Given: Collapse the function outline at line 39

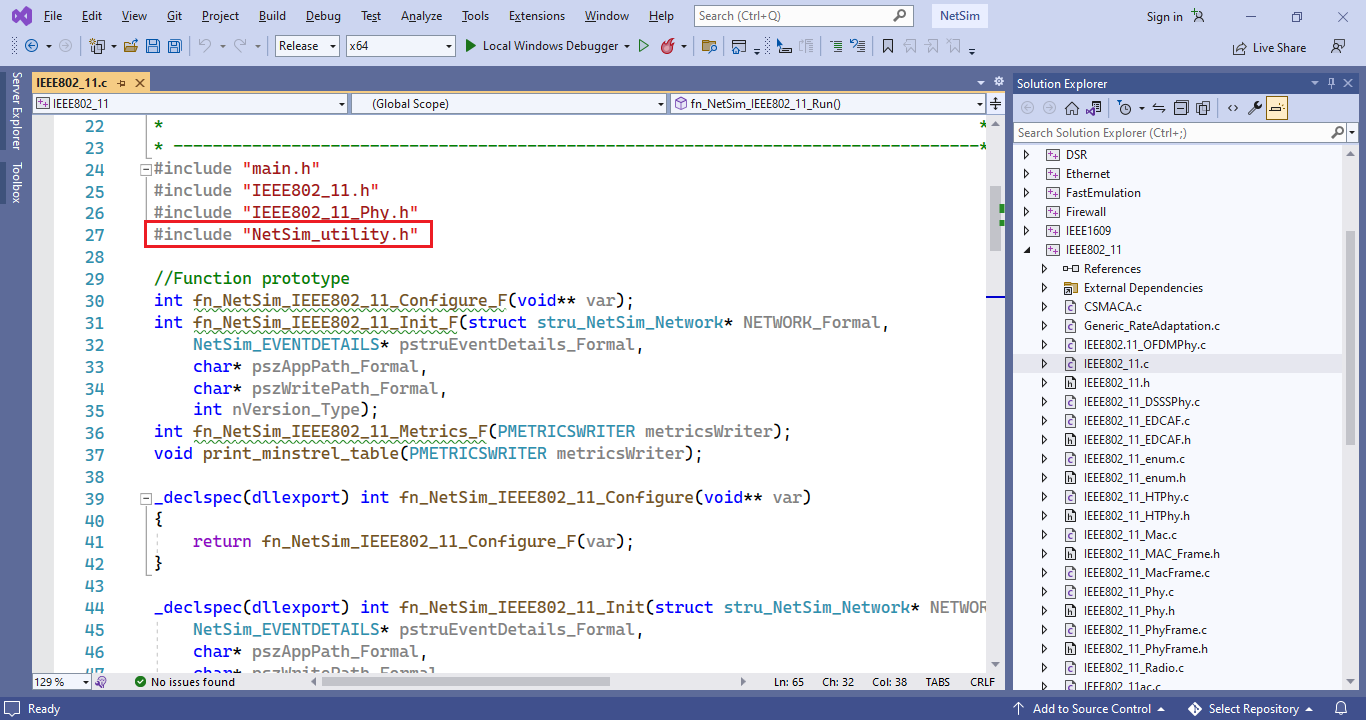Looking at the screenshot, I should pos(145,498).
